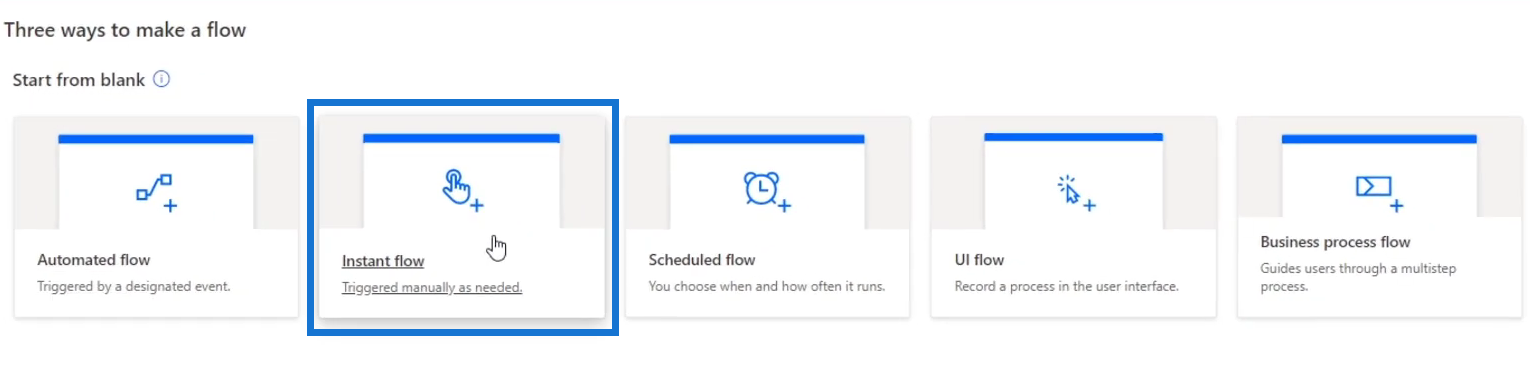Click 'Record a process in the user interface.'

click(x=1067, y=286)
